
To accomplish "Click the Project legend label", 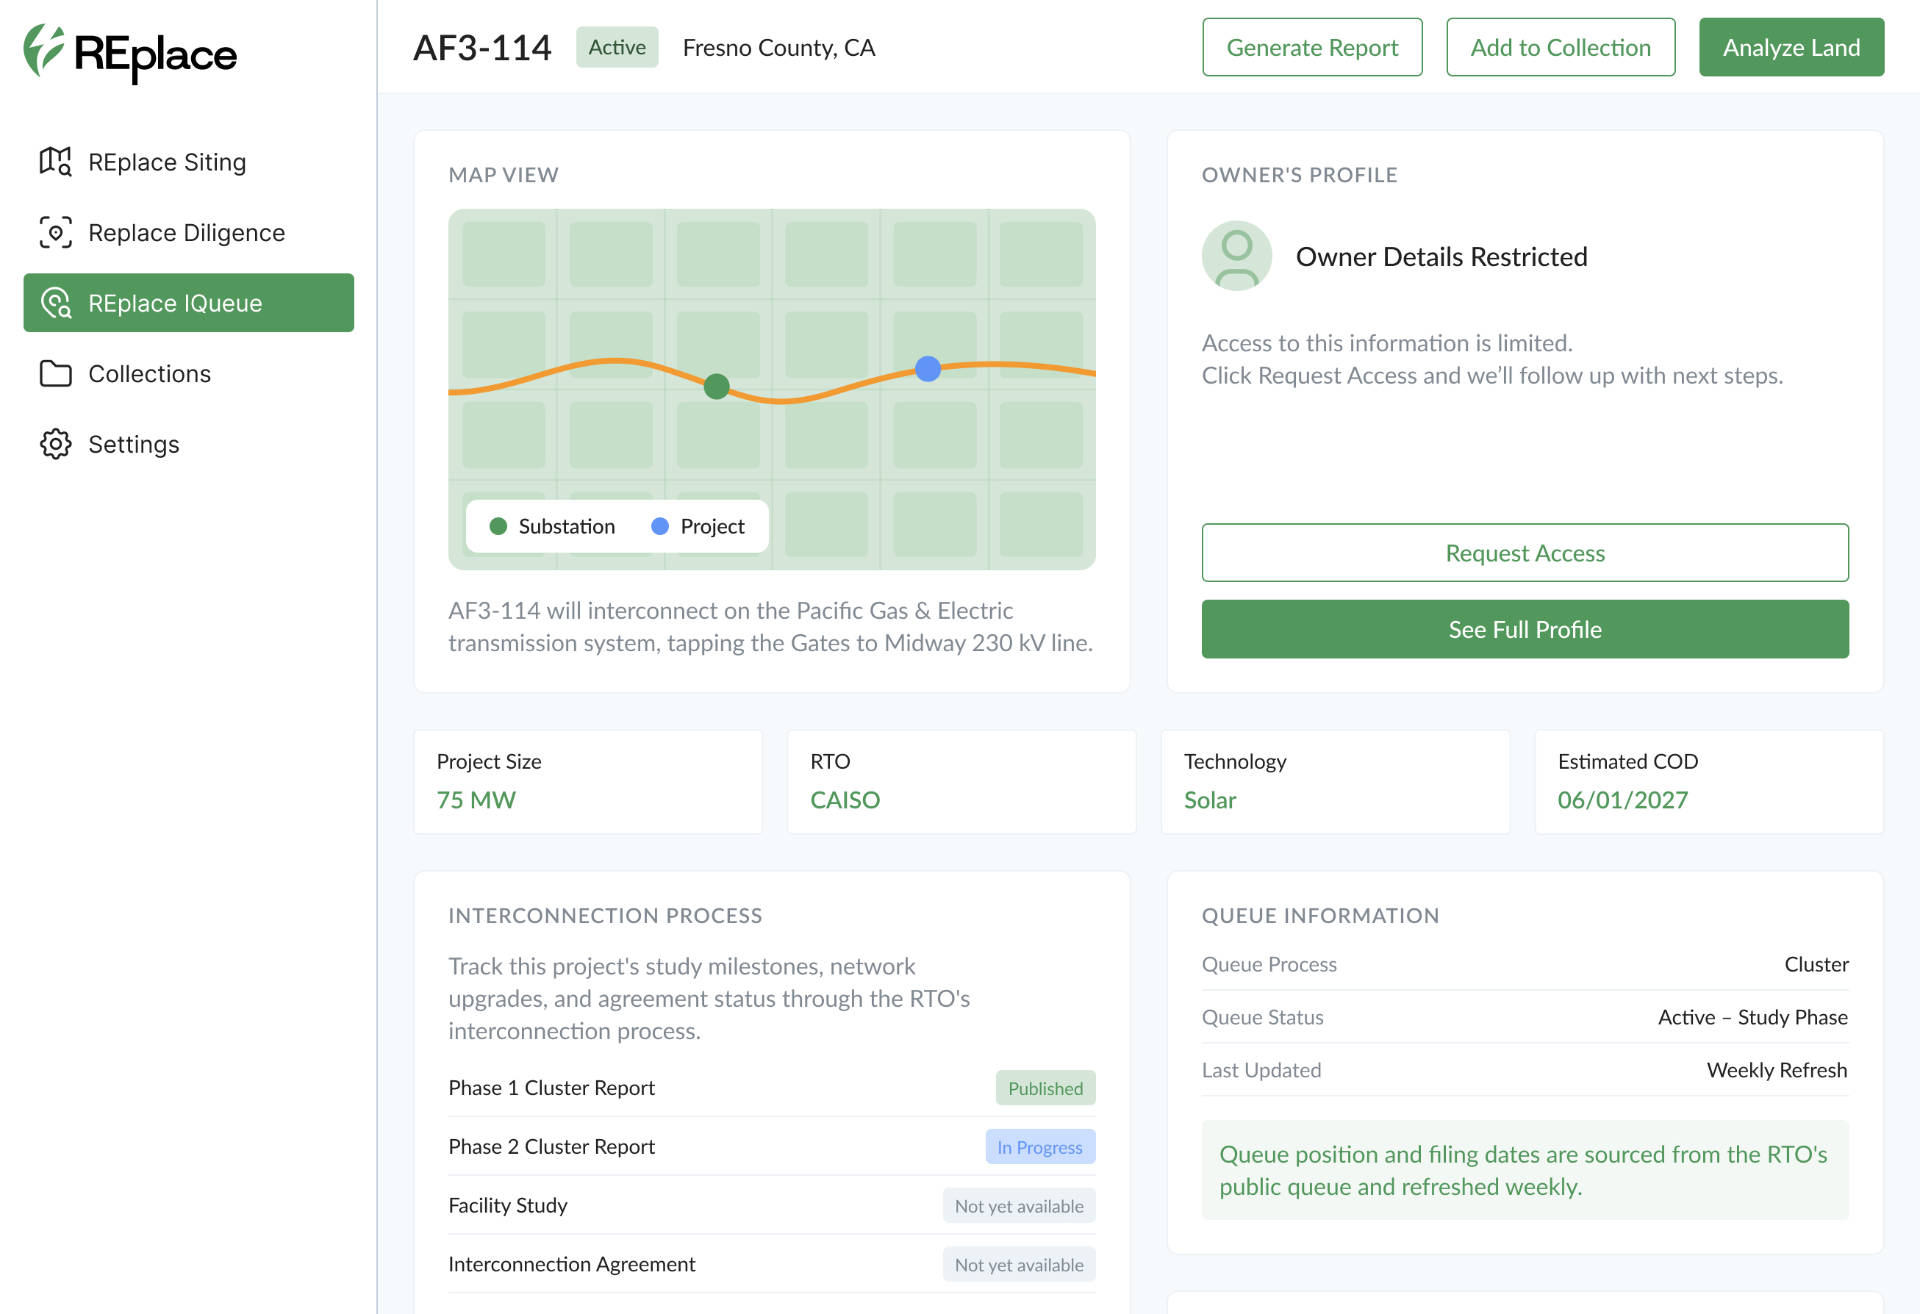I will (x=712, y=526).
